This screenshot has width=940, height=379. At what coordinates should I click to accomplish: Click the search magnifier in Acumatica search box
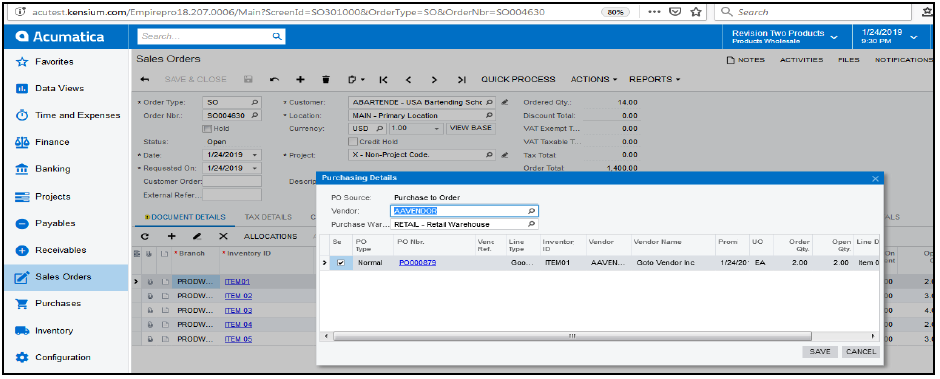coord(276,37)
